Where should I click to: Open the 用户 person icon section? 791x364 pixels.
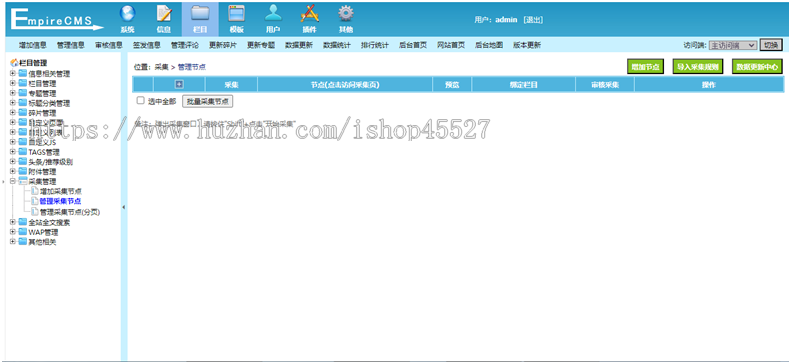[x=273, y=19]
